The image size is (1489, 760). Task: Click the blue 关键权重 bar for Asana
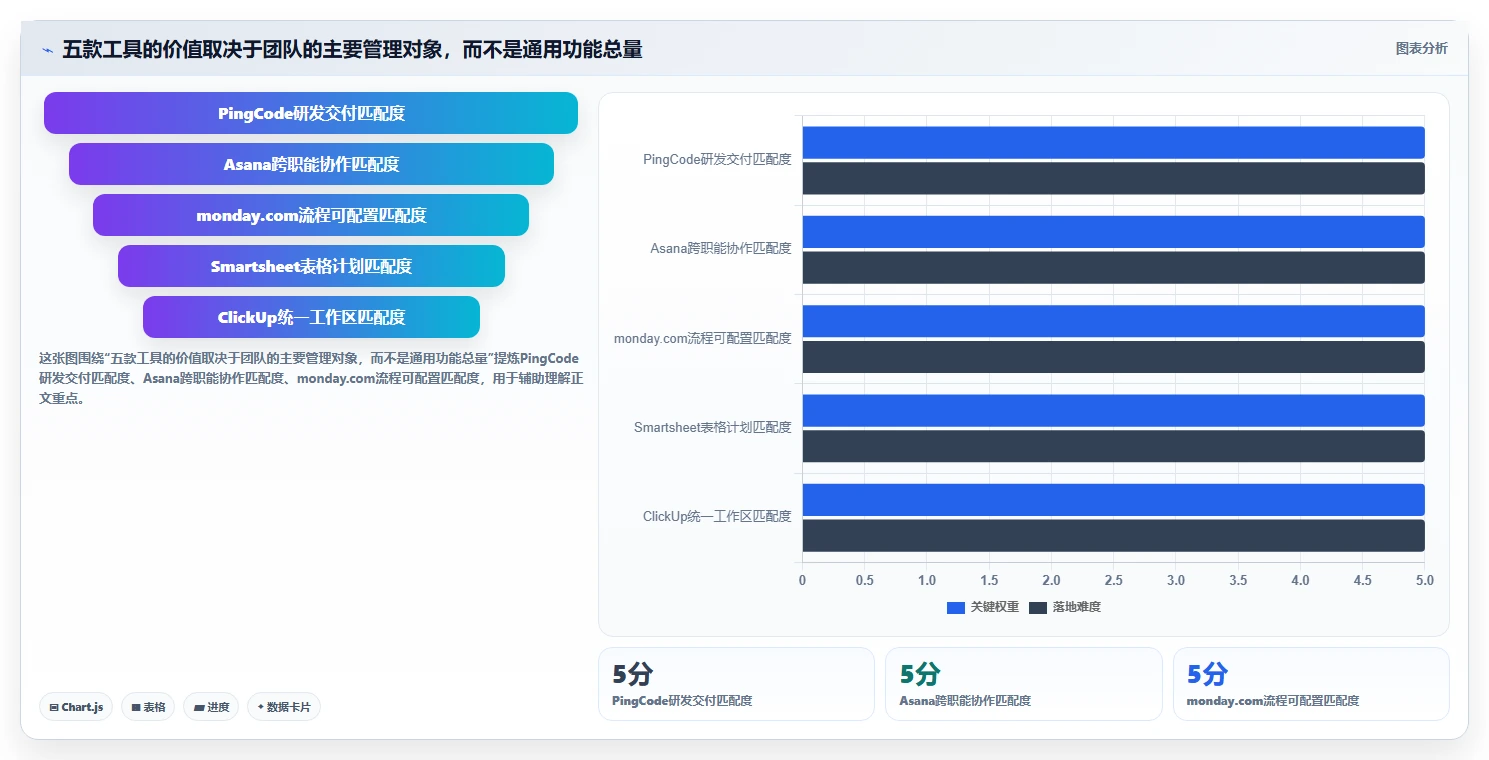[x=1113, y=232]
